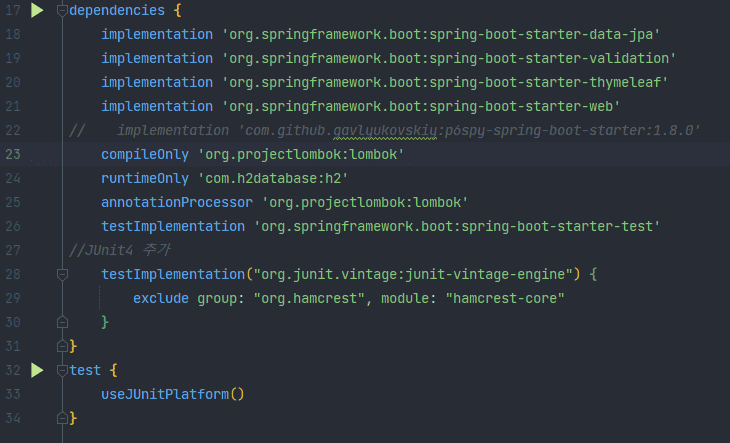Run the test task with green arrow
Image resolution: width=730 pixels, height=443 pixels.
coord(37,370)
